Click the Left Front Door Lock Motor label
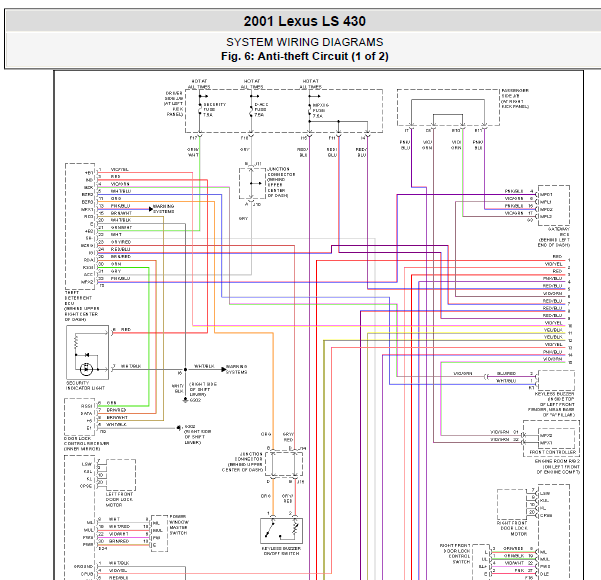Viewport: 601px width, 580px height. pos(119,499)
